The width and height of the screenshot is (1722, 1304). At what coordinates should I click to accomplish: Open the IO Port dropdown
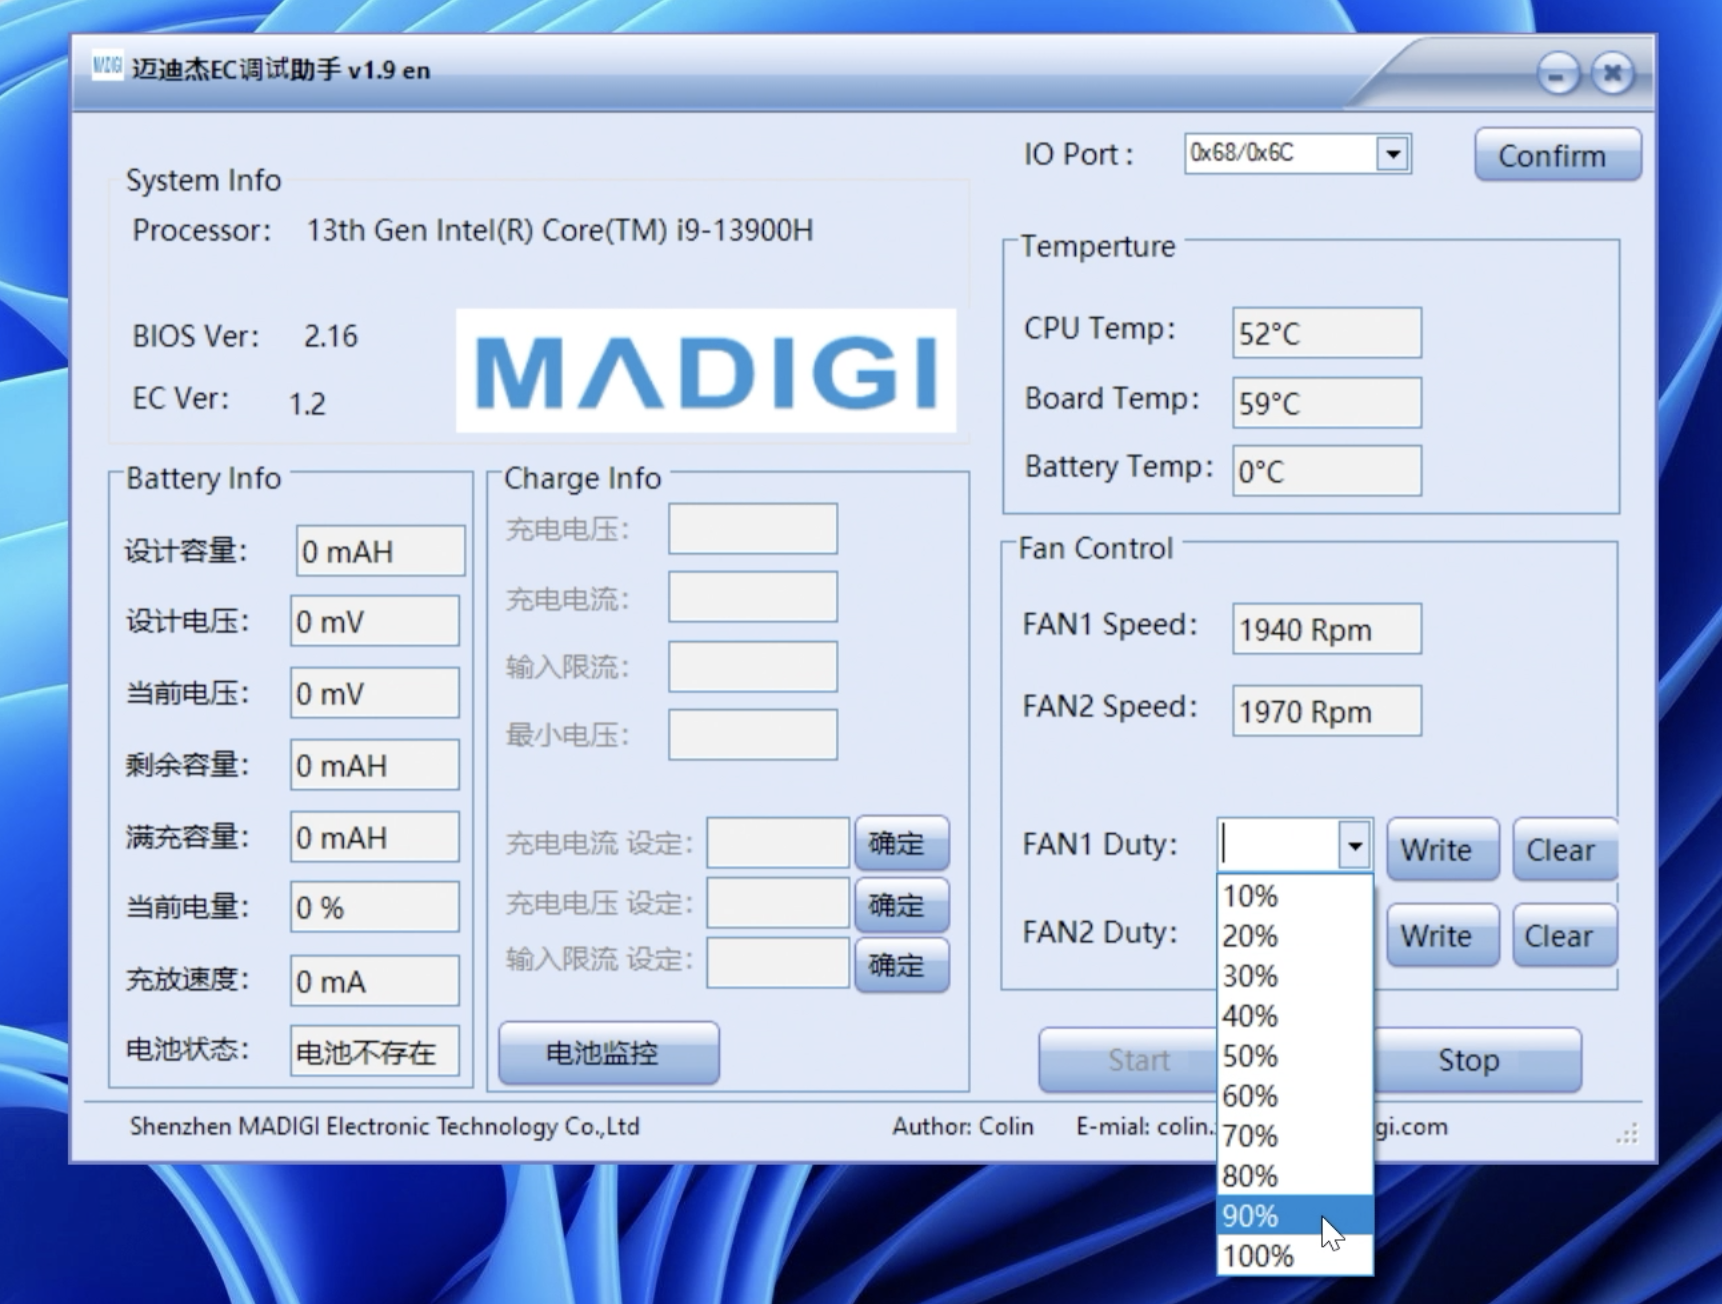click(x=1392, y=154)
